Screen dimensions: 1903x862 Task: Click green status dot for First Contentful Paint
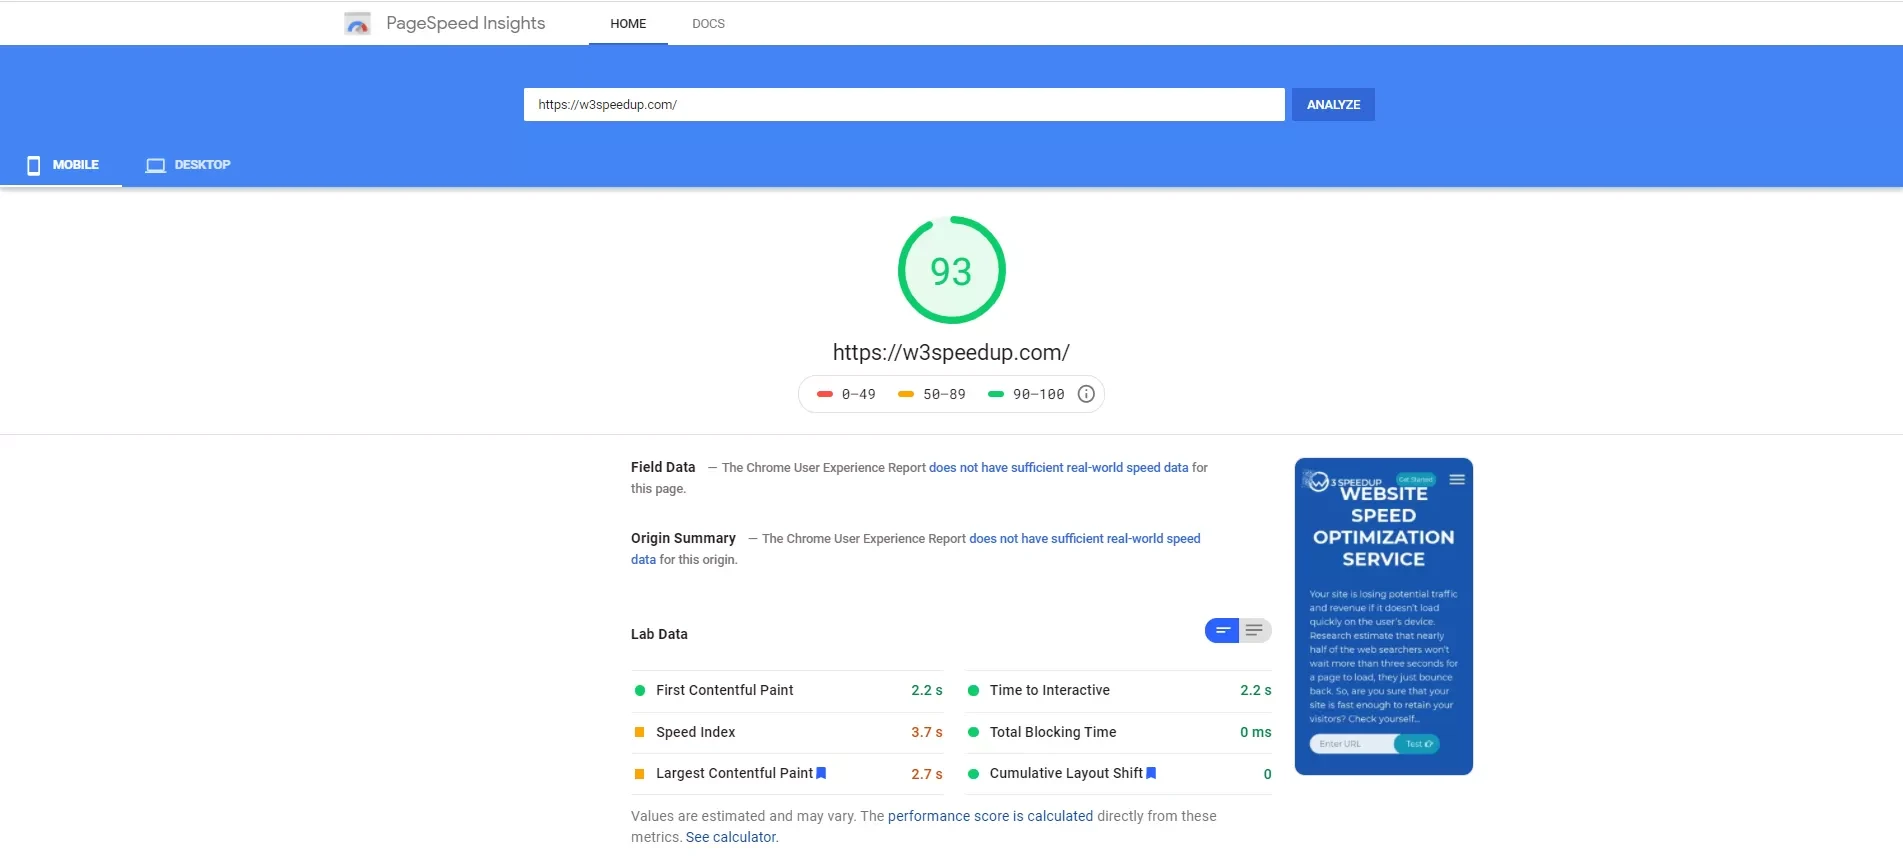point(640,690)
